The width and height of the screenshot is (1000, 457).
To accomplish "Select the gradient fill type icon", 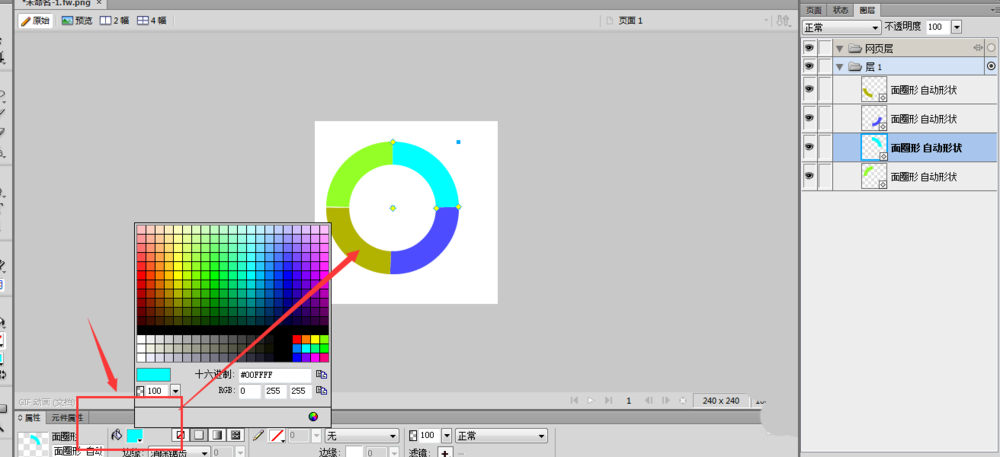I will 217,436.
